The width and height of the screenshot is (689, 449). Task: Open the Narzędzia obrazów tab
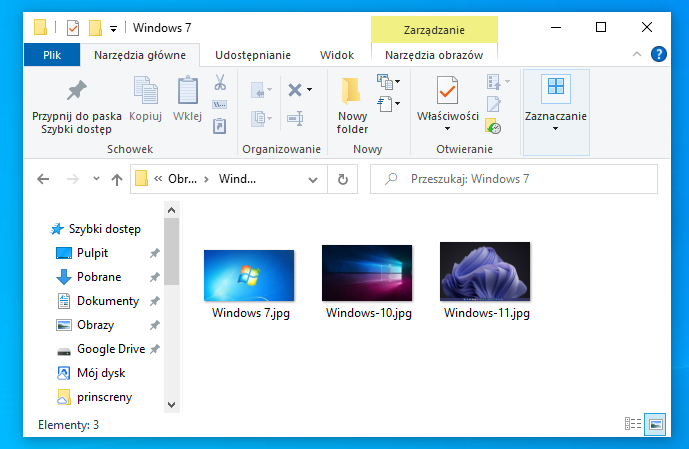(x=434, y=55)
